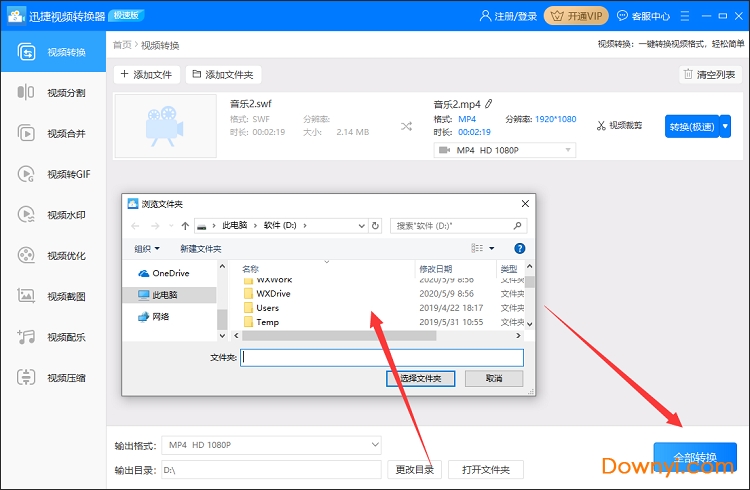This screenshot has height=490, width=750.
Task: Click 更改目录 button
Action: click(x=414, y=470)
